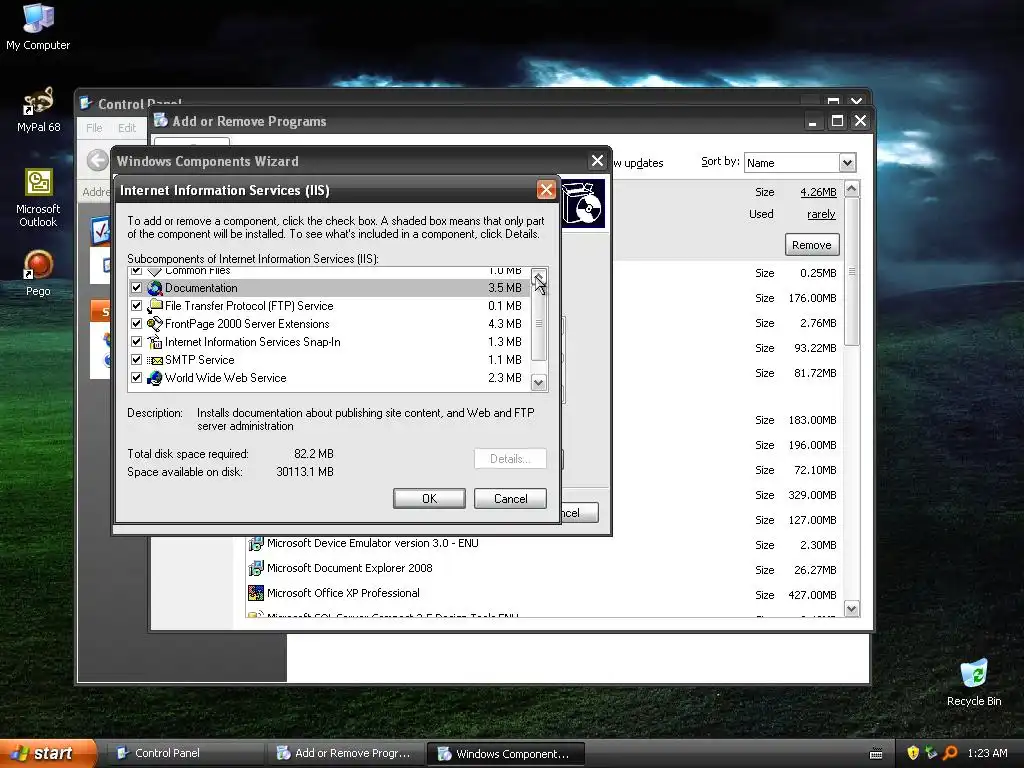Select 'Microsoft Office XP Professional' entry
Viewport: 1024px width, 768px height.
coord(343,593)
